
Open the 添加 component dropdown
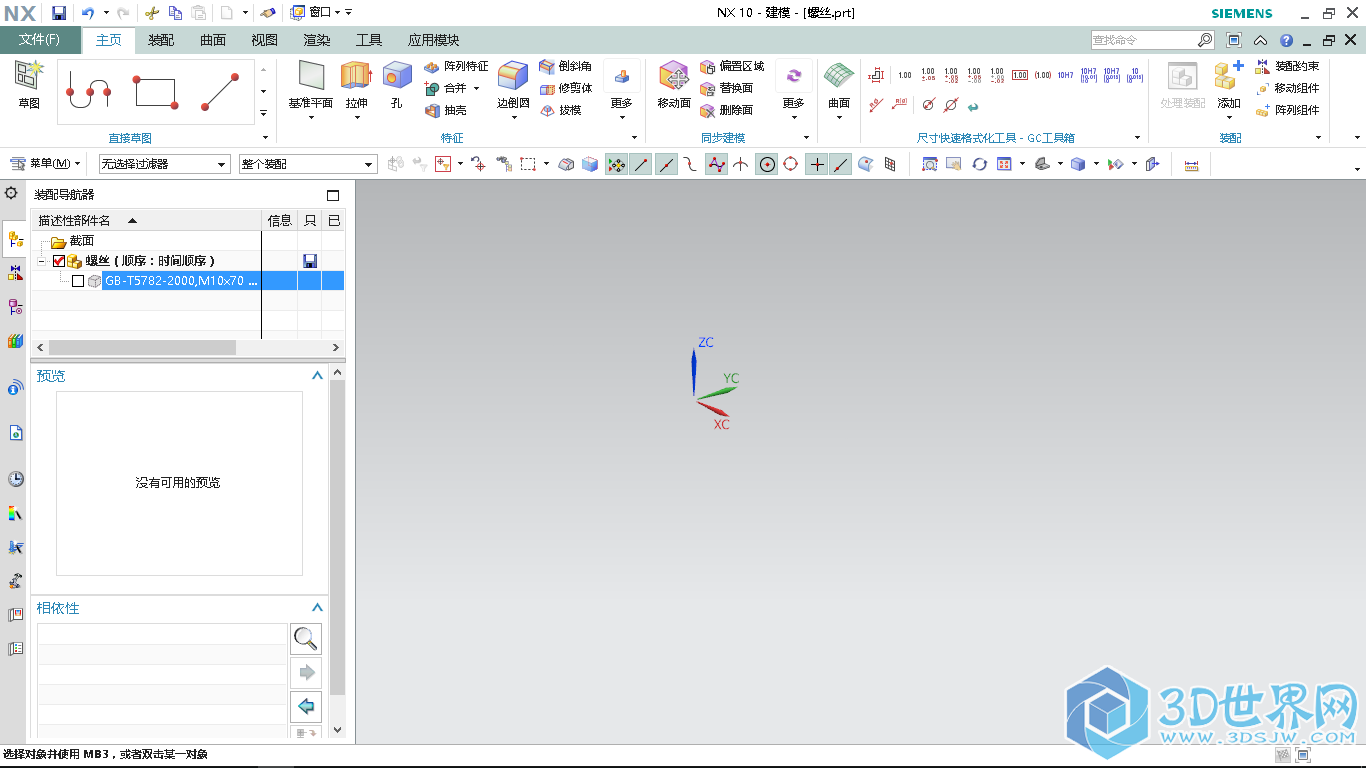(1229, 117)
